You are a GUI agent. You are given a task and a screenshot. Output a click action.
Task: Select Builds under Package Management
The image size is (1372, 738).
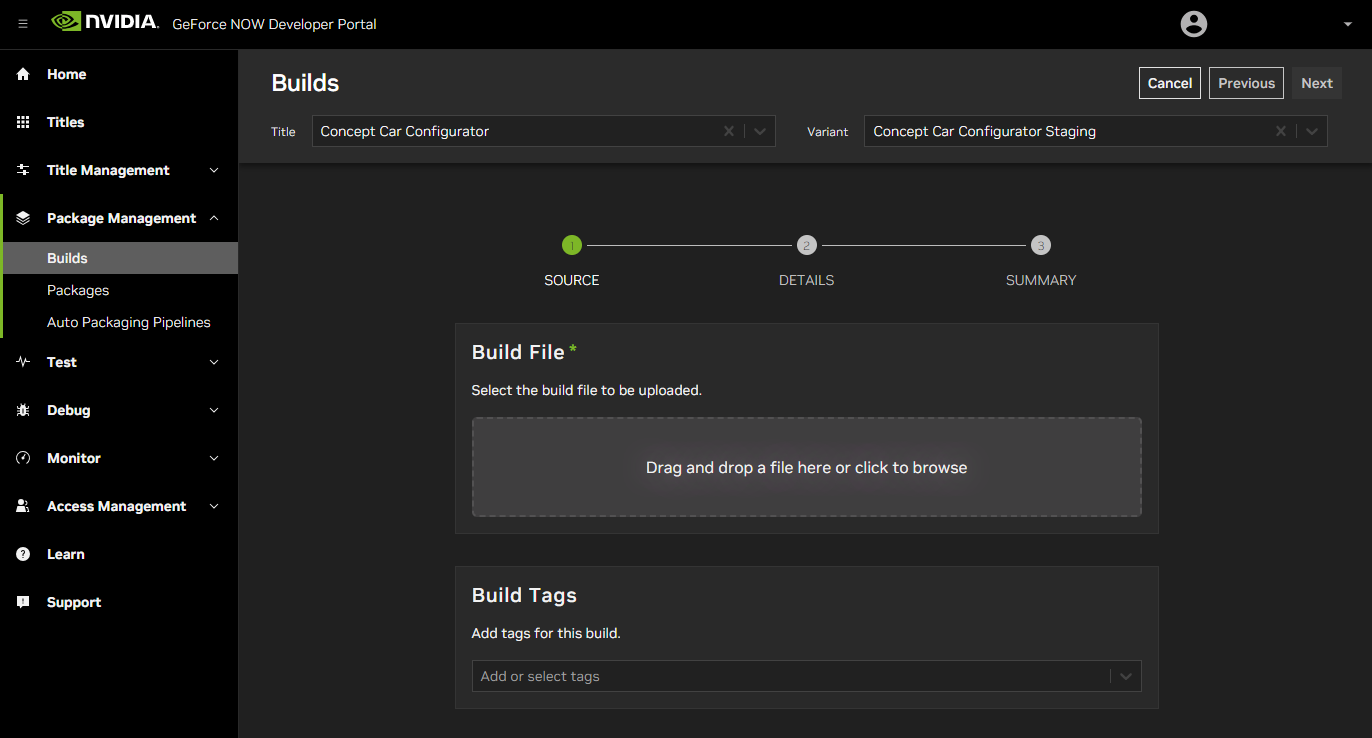point(119,258)
